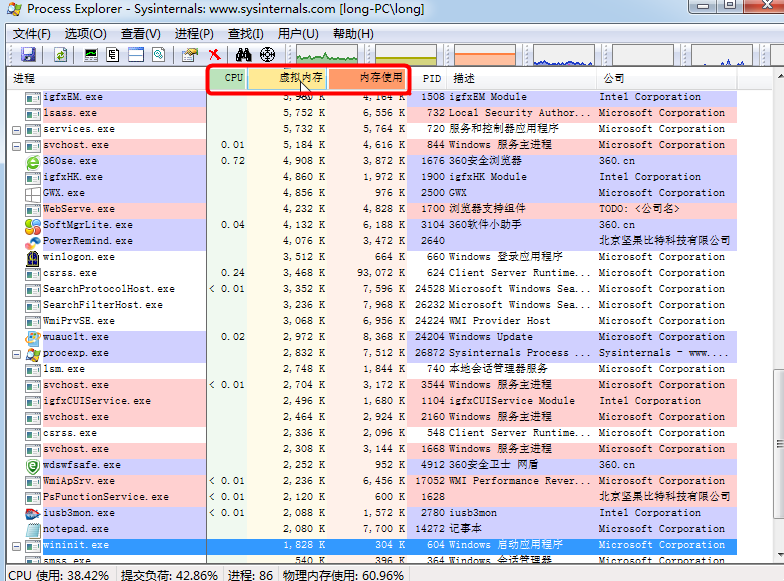Click the CPU 使用: 38.42% status entry
Screen dimensions: 784x581
[59, 575]
